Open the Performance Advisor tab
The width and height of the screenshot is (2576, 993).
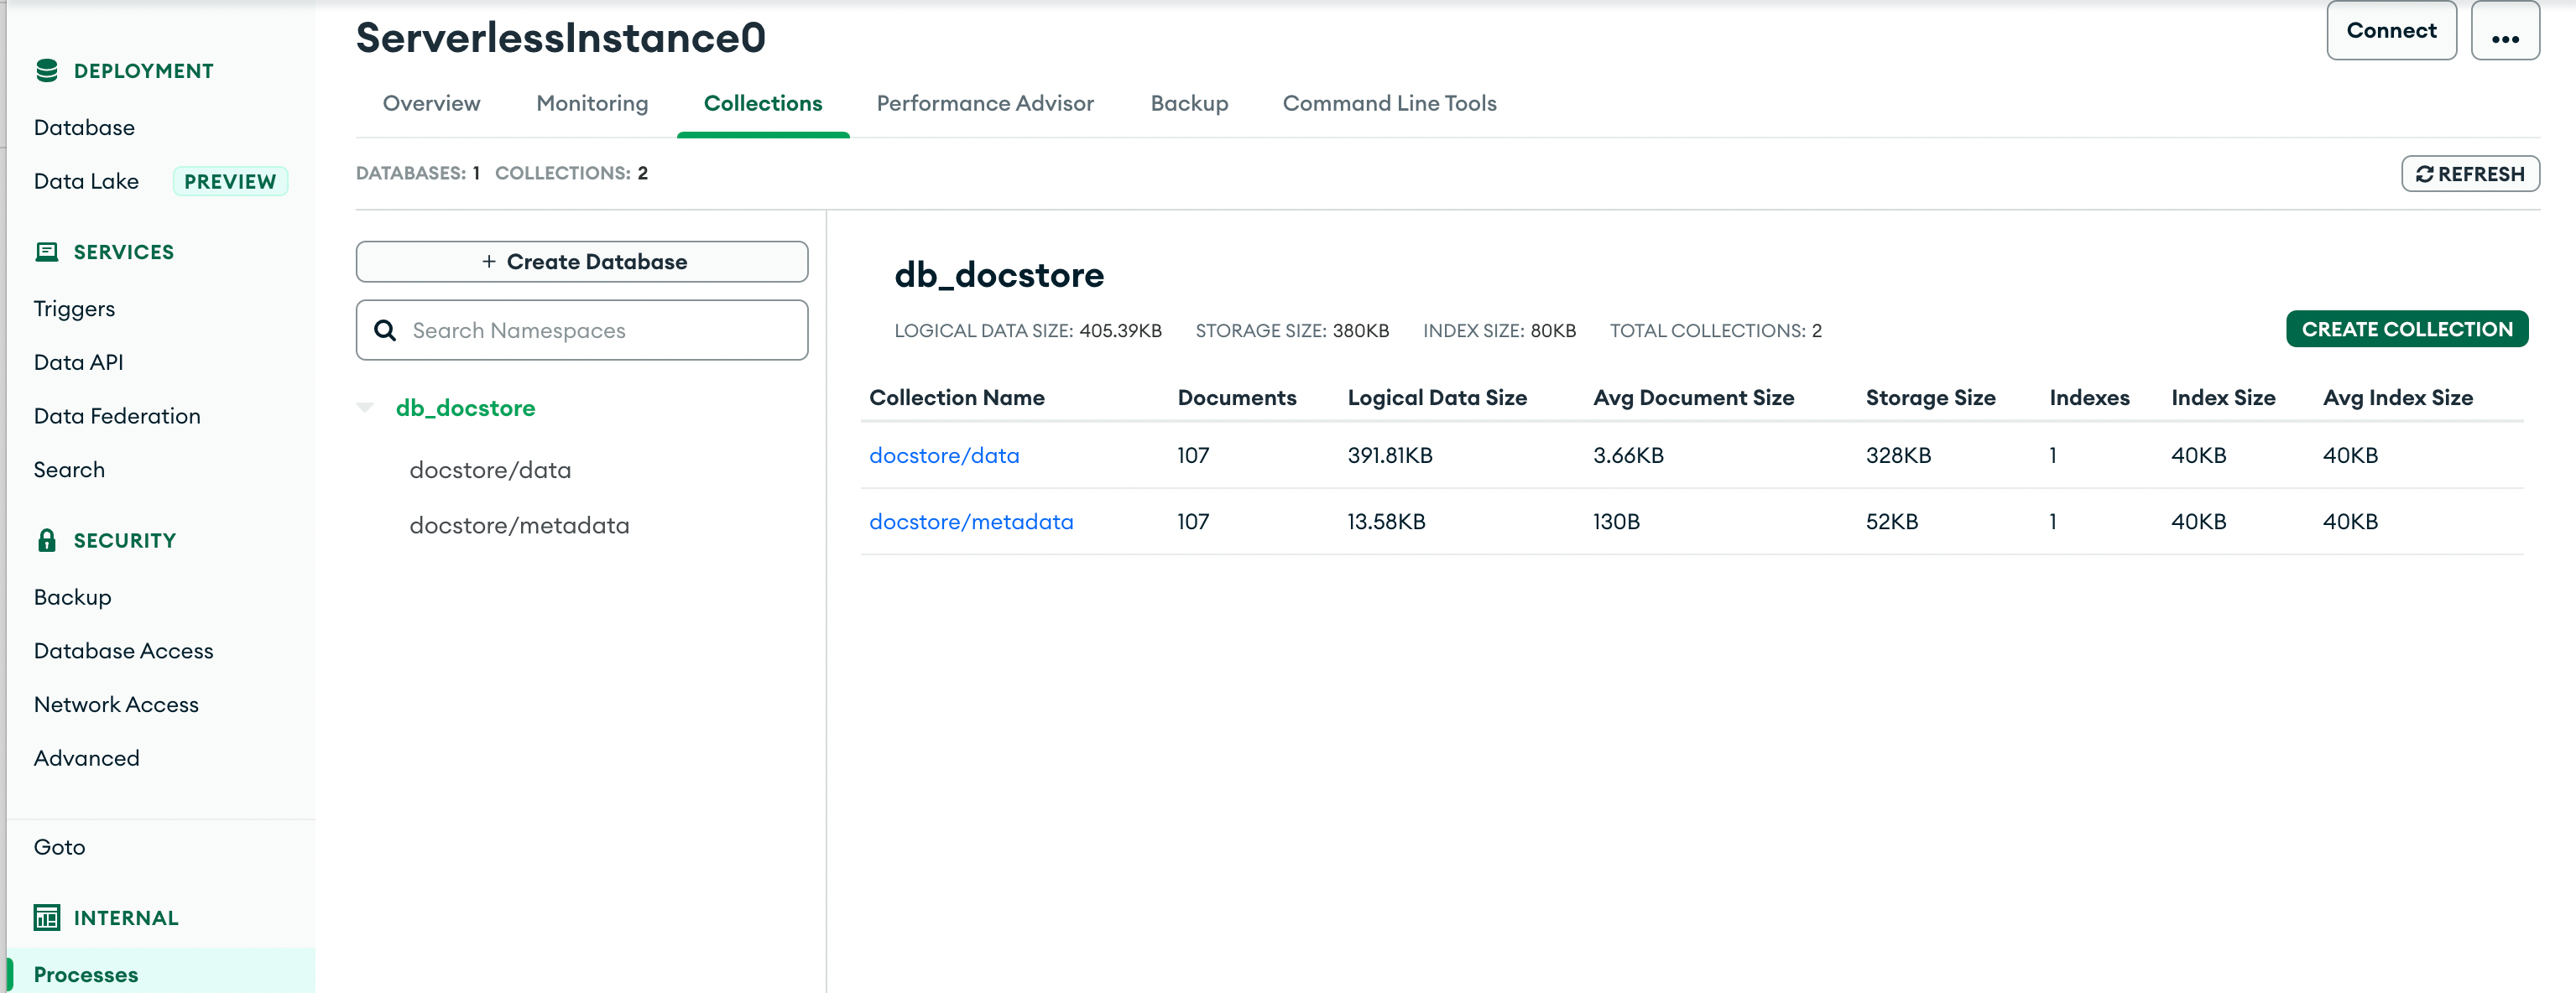coord(984,103)
